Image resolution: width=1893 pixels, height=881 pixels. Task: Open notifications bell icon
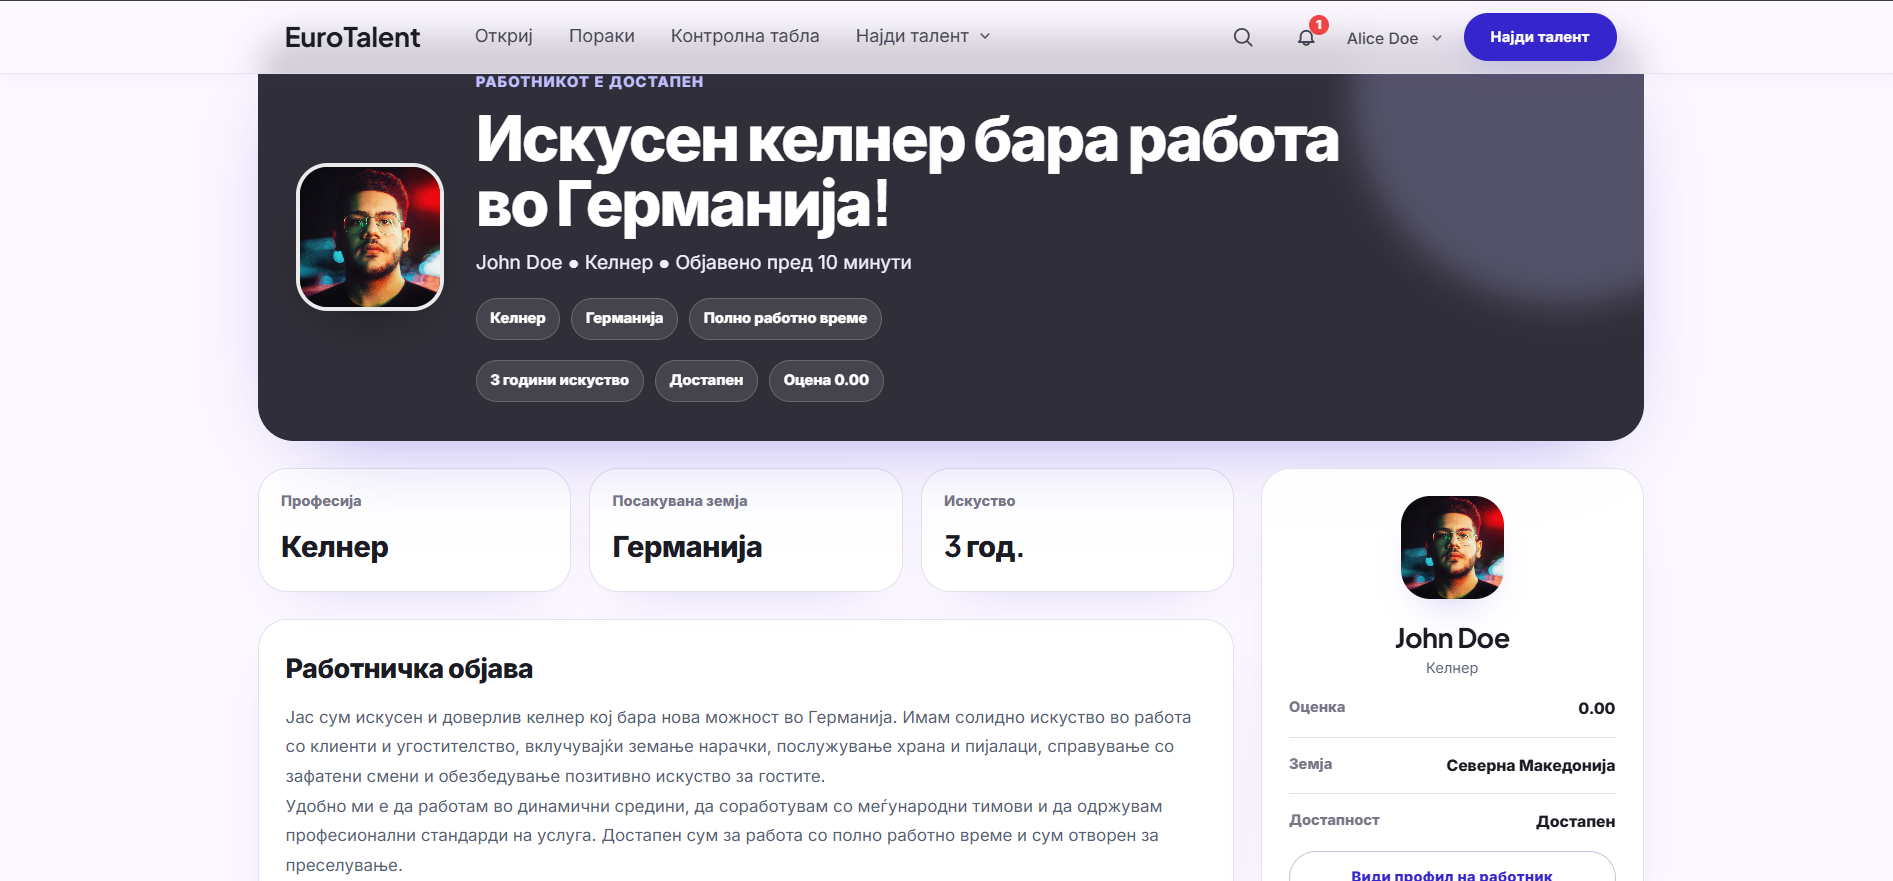1306,37
